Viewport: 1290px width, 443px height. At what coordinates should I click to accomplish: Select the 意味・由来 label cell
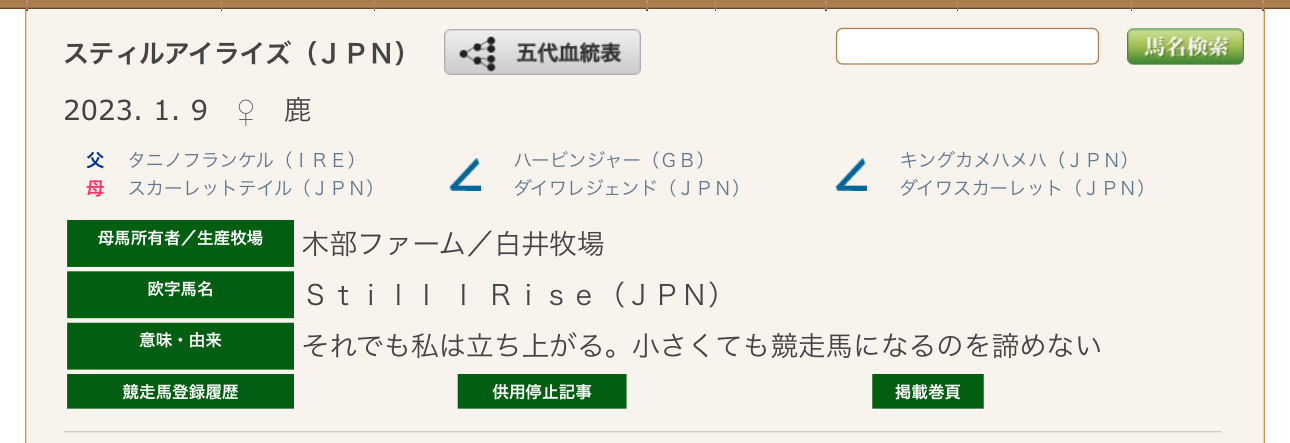(x=181, y=346)
